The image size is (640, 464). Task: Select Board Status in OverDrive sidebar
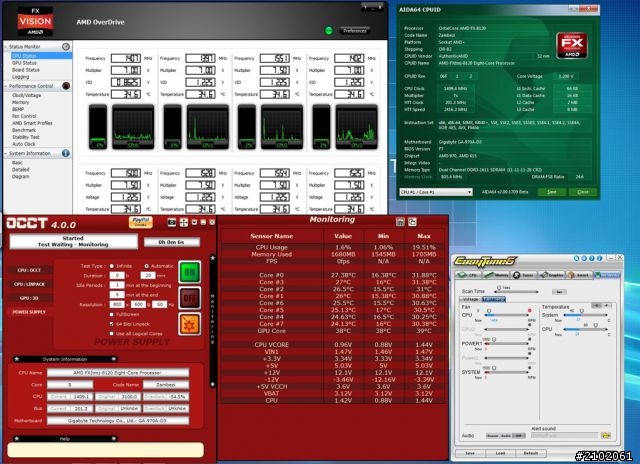26,70
